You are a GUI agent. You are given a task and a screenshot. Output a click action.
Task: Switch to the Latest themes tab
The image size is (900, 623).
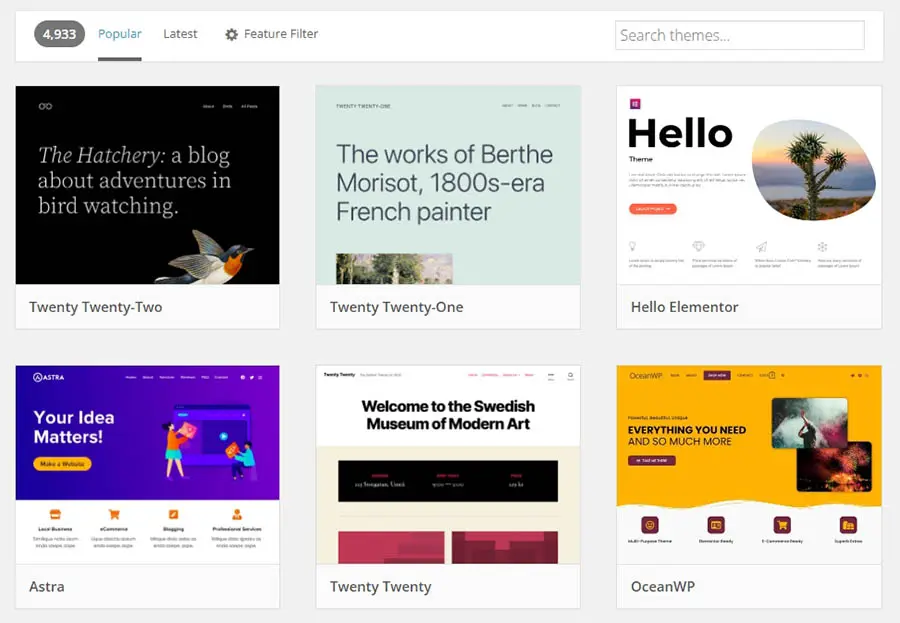(x=180, y=33)
